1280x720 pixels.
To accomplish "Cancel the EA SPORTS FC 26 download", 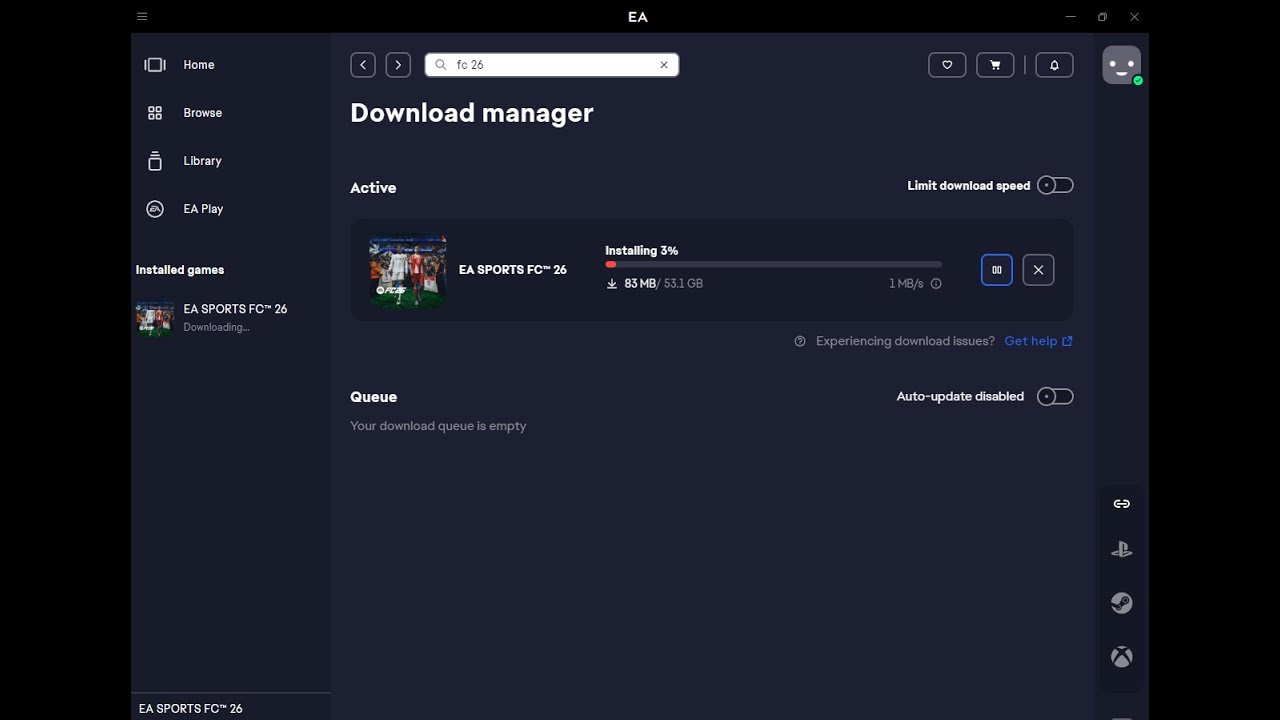I will pos(1038,270).
